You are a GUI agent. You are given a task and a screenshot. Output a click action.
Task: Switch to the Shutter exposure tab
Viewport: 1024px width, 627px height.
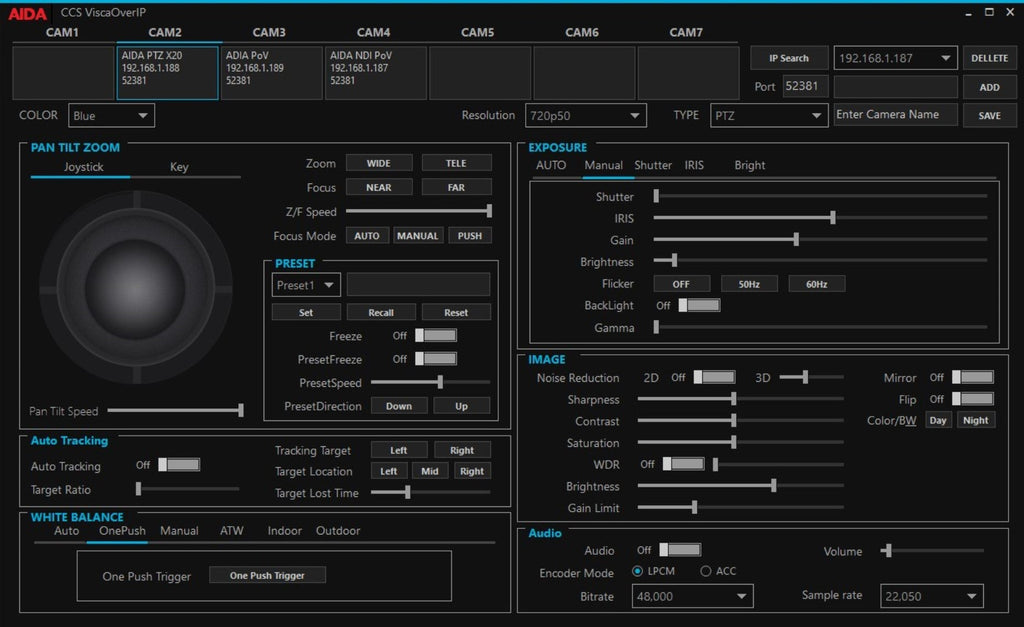point(652,165)
